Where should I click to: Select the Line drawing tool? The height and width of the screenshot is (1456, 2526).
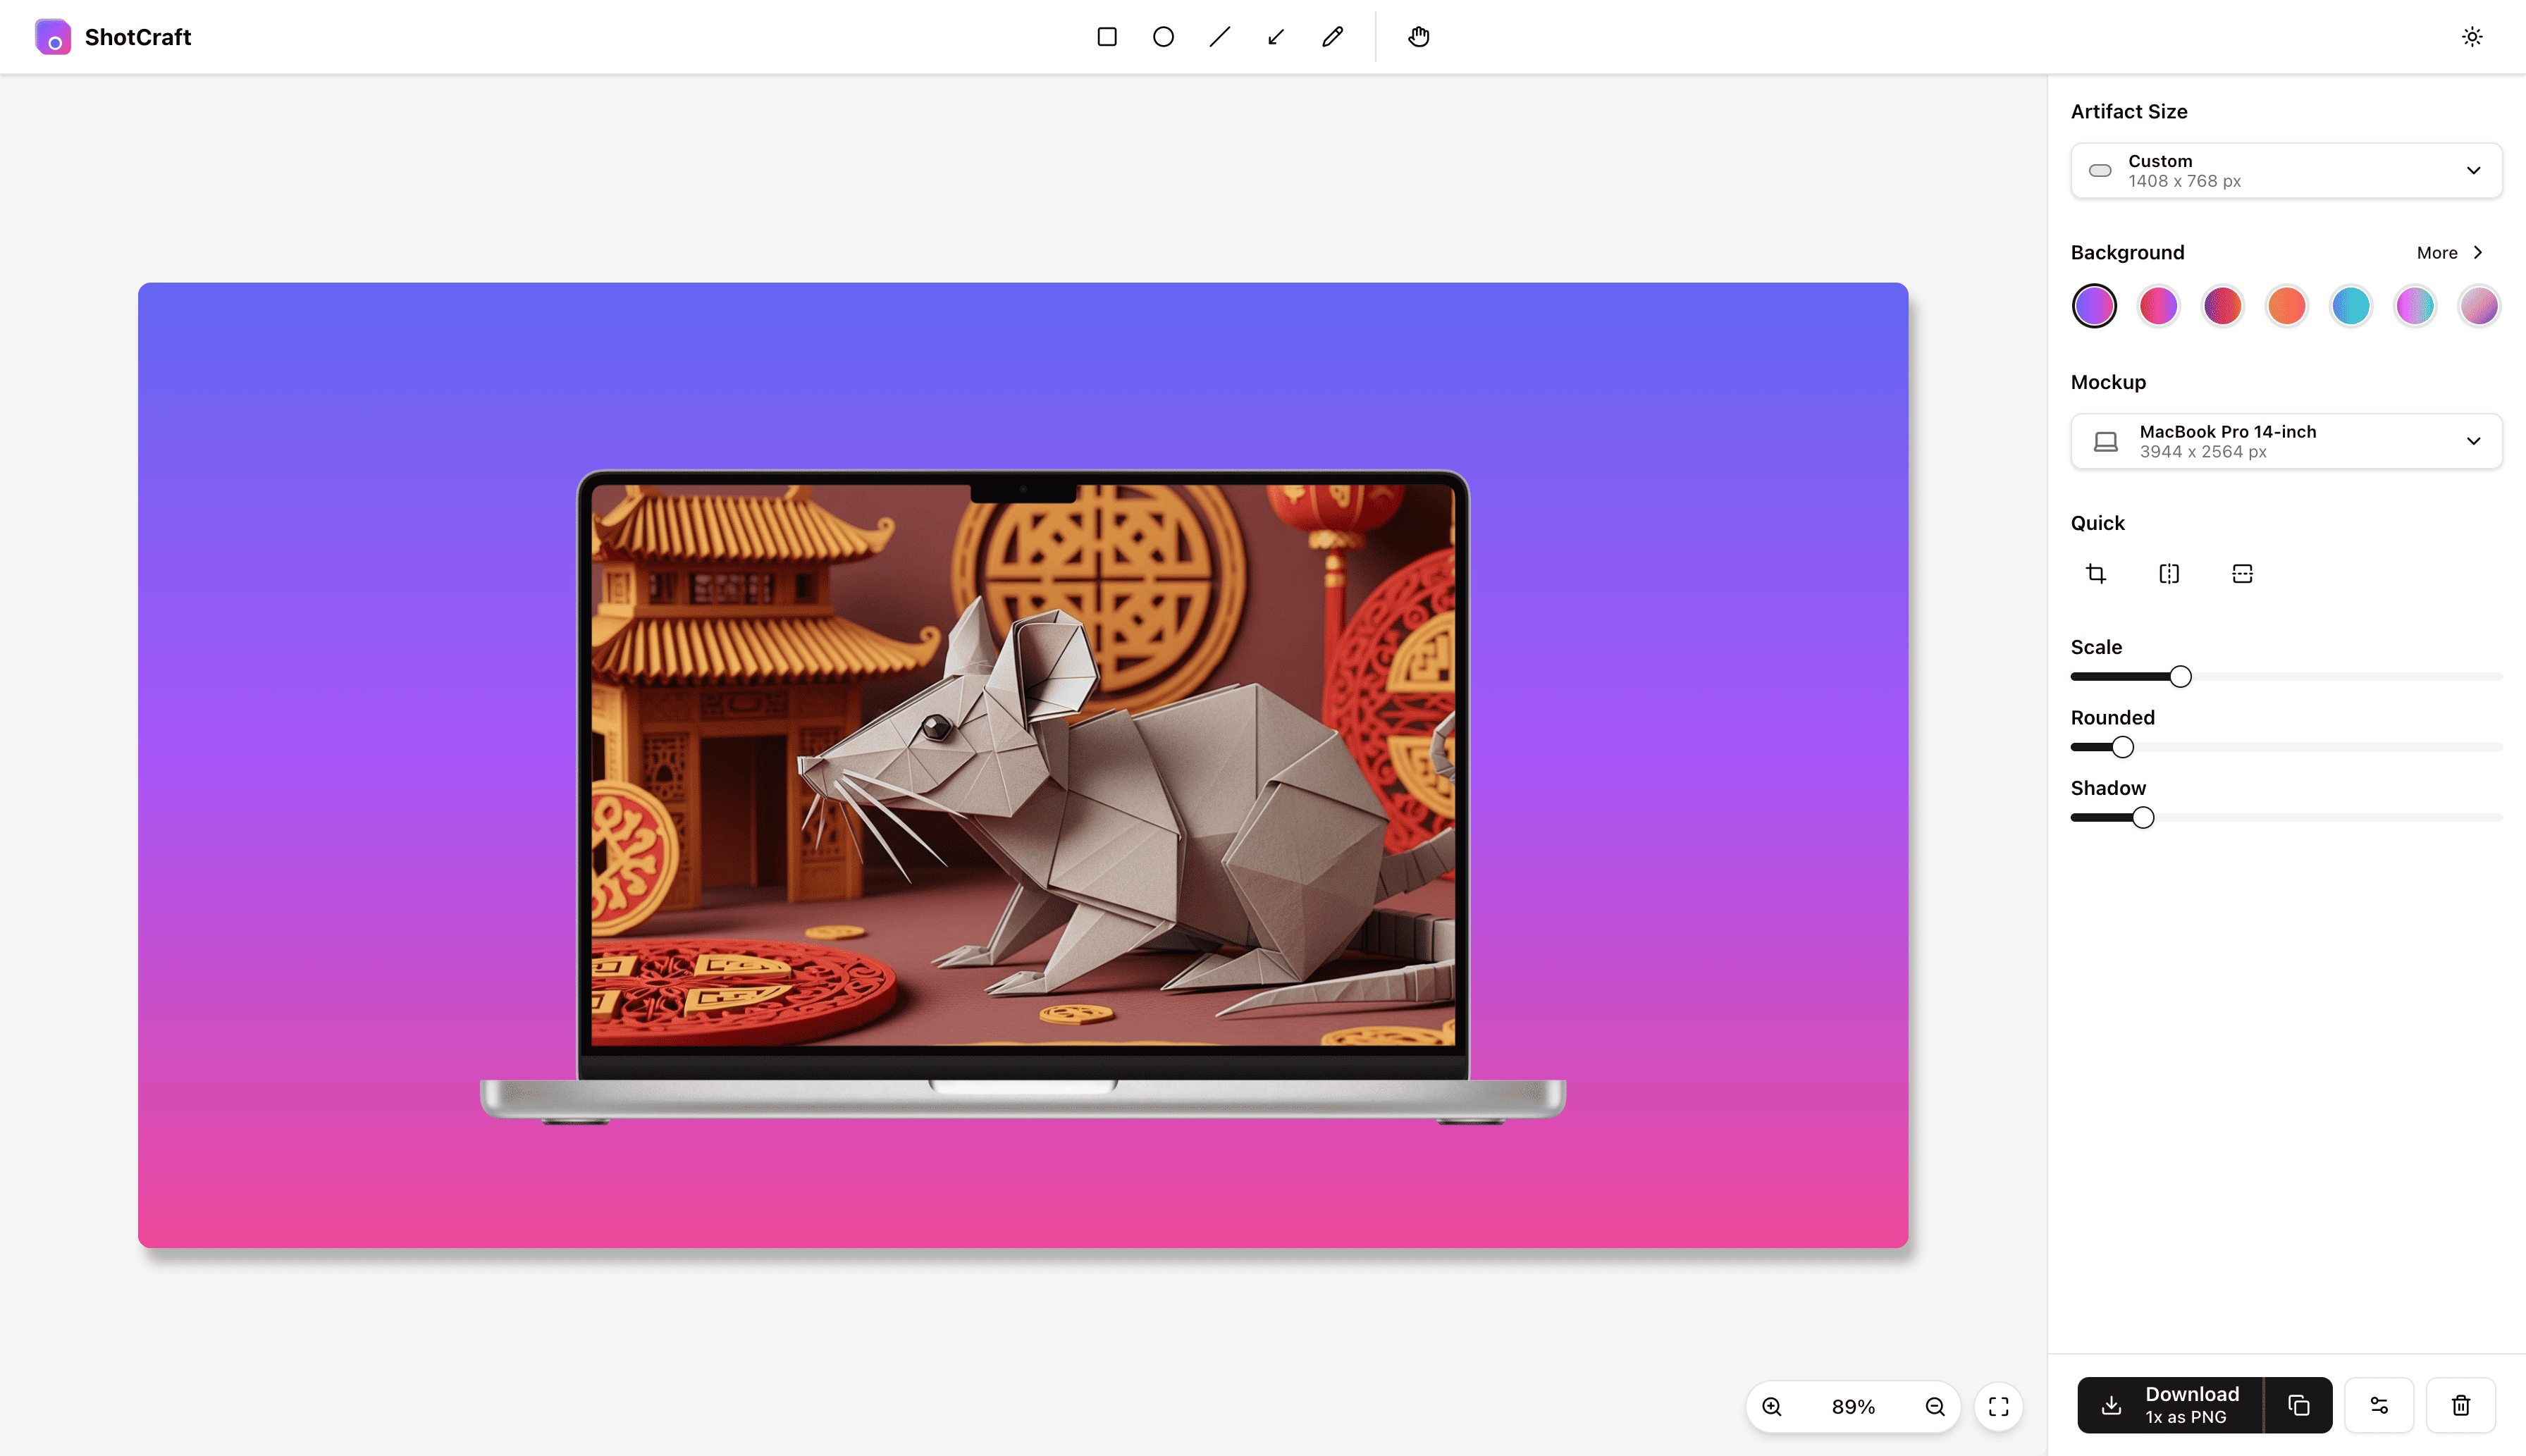point(1219,37)
